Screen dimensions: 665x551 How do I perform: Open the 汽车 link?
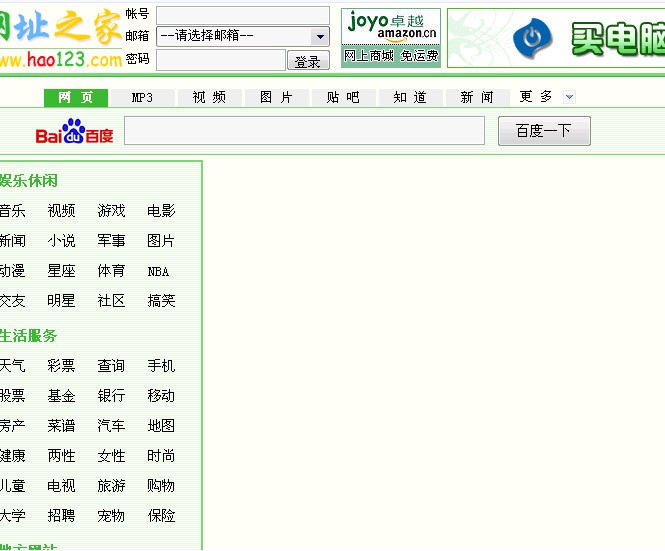pos(111,425)
